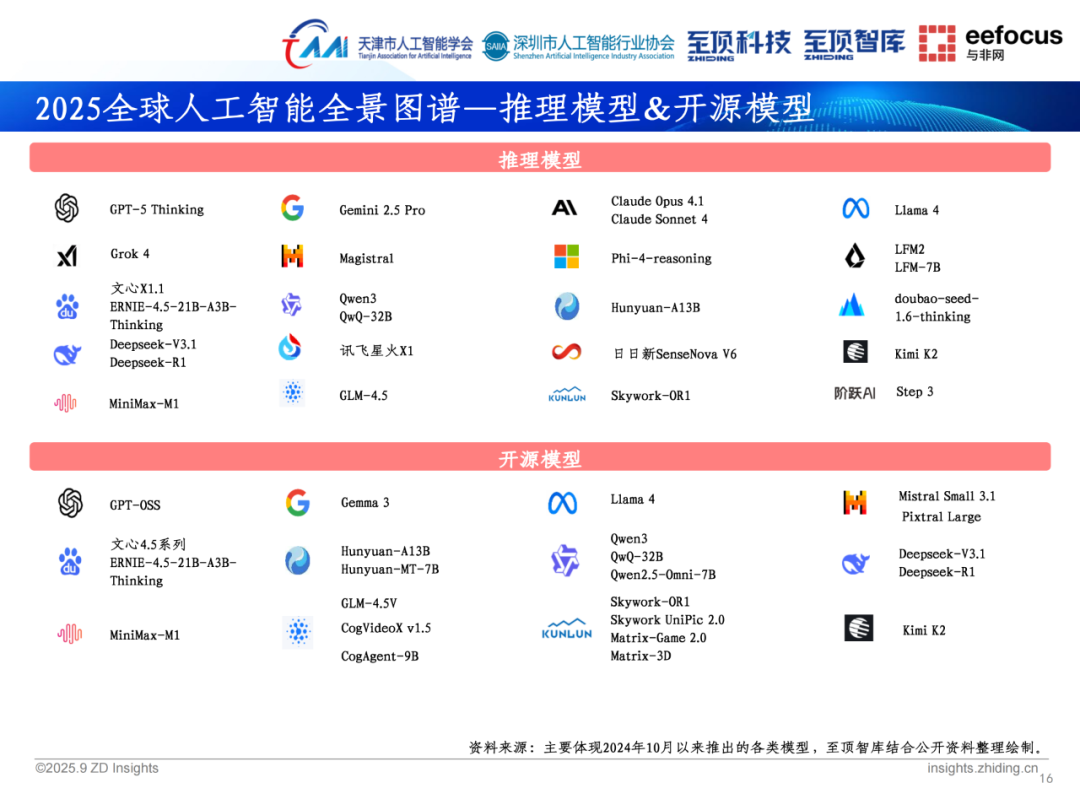
Task: Click the Zhipu dotted icon beside CogVideoX v1.5
Action: tap(298, 632)
